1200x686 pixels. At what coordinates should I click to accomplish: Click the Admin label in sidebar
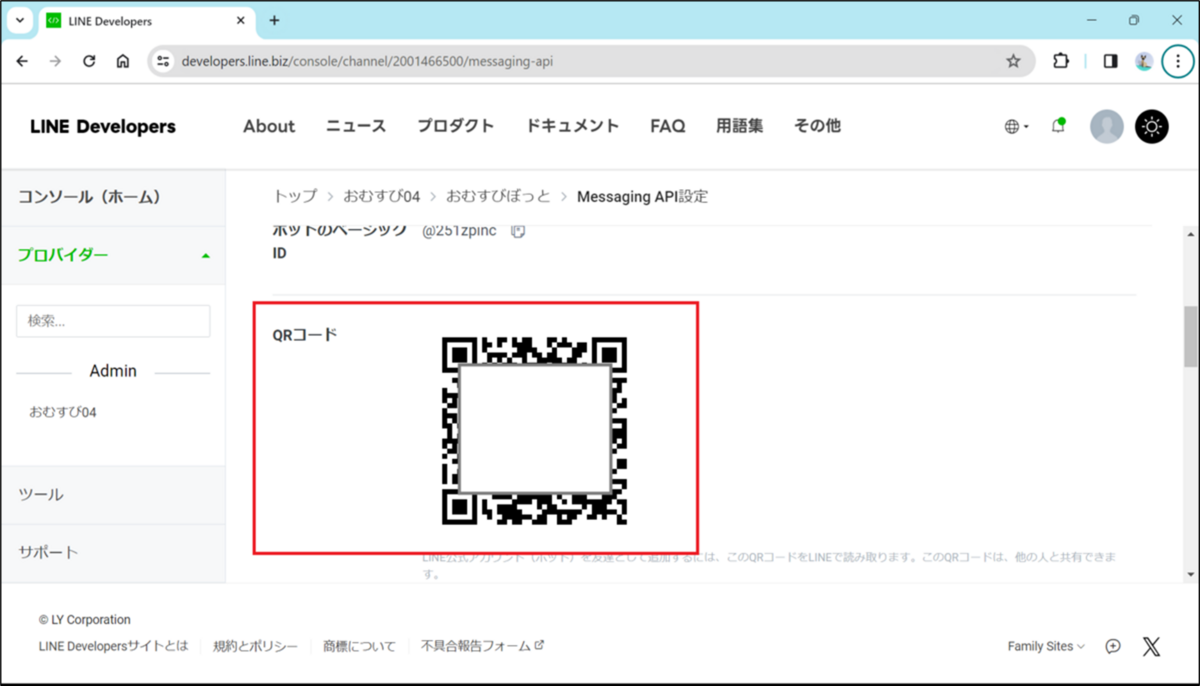113,371
